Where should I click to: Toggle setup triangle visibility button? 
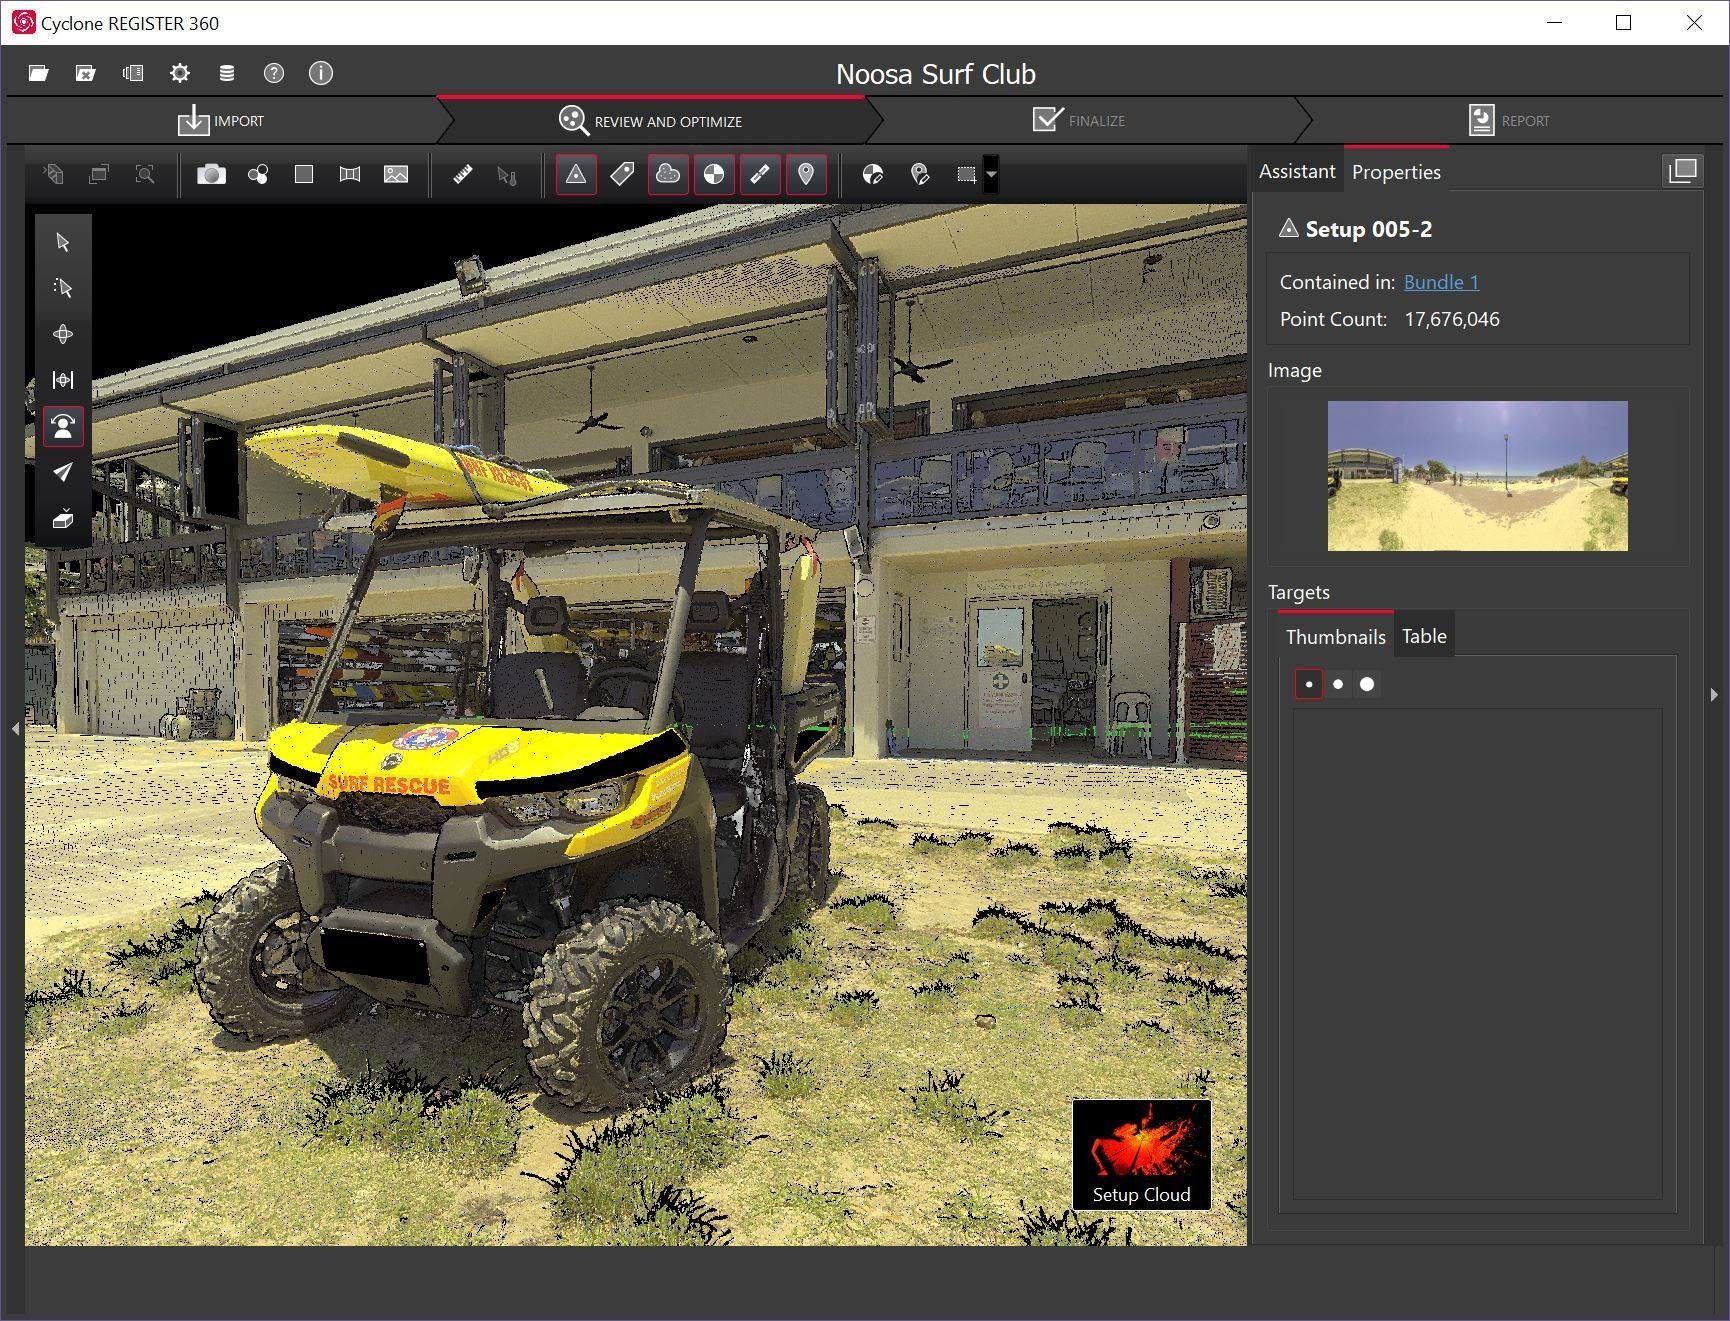coord(576,175)
